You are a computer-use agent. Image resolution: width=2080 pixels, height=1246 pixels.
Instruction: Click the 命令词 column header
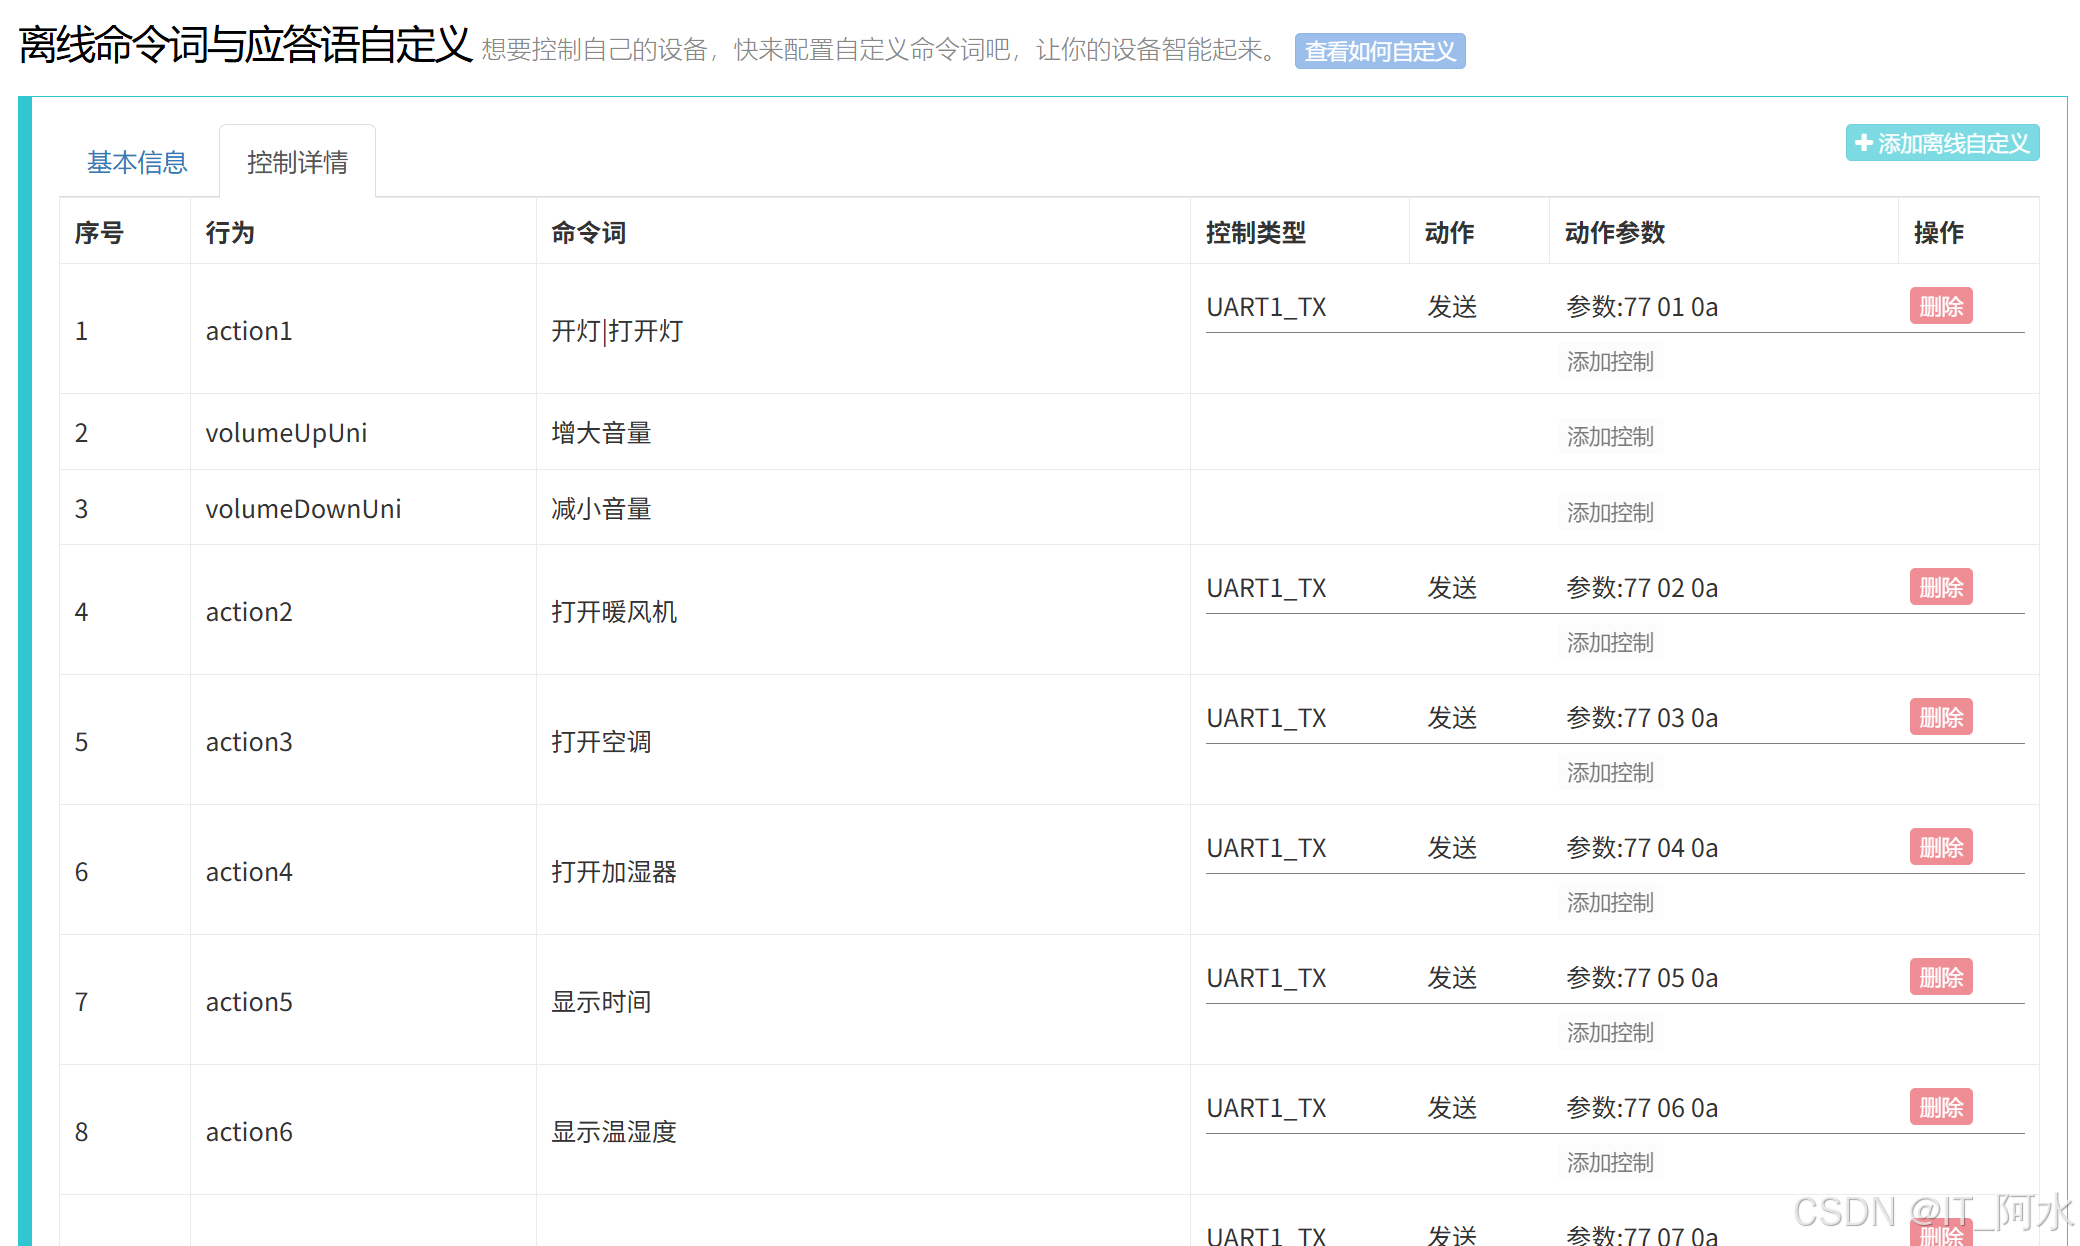tap(588, 233)
